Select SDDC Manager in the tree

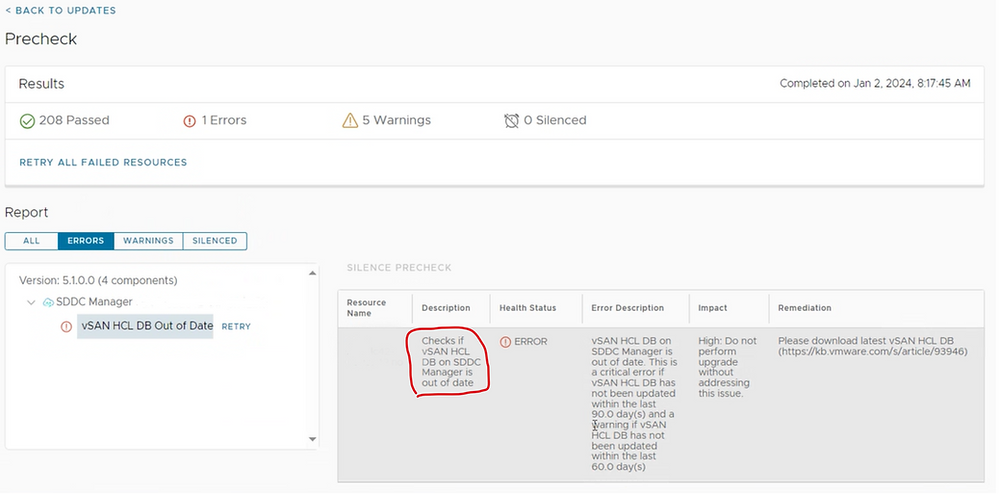point(94,301)
